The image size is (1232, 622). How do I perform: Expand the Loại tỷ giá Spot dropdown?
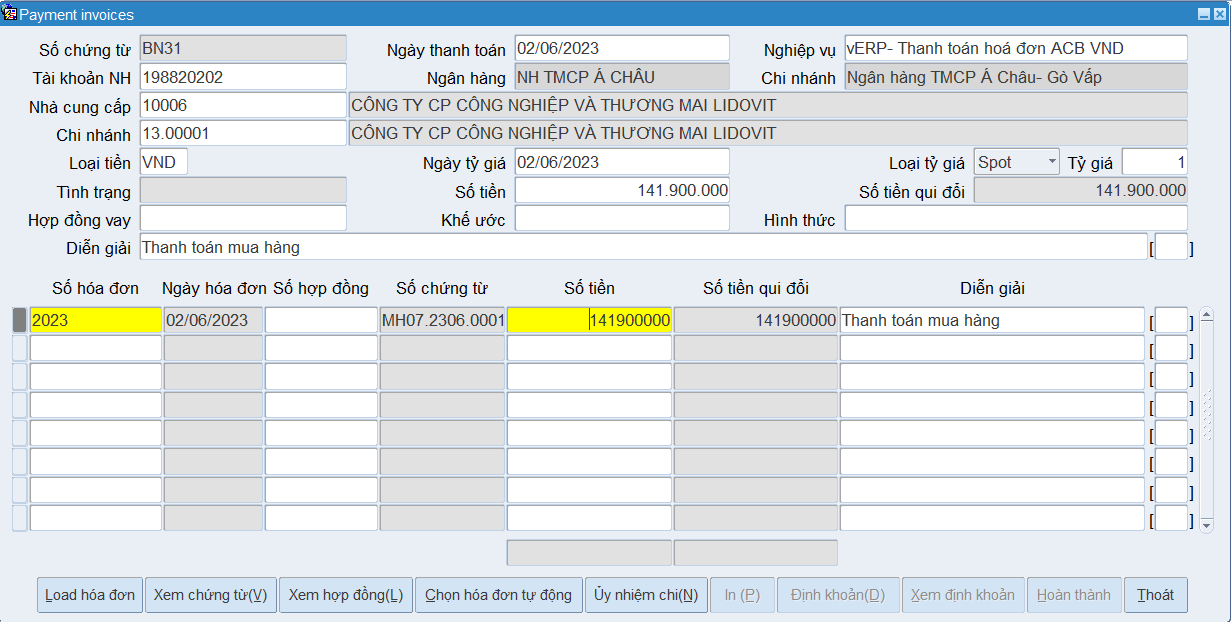point(1051,162)
